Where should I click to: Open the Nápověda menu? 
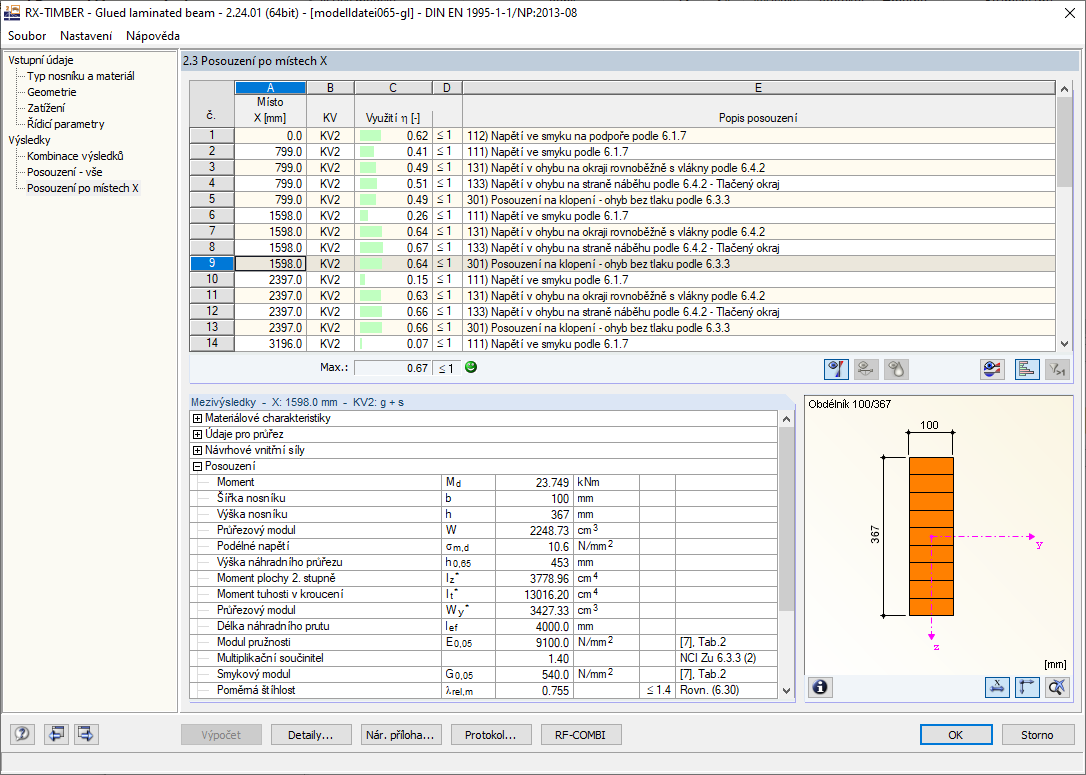(x=152, y=36)
